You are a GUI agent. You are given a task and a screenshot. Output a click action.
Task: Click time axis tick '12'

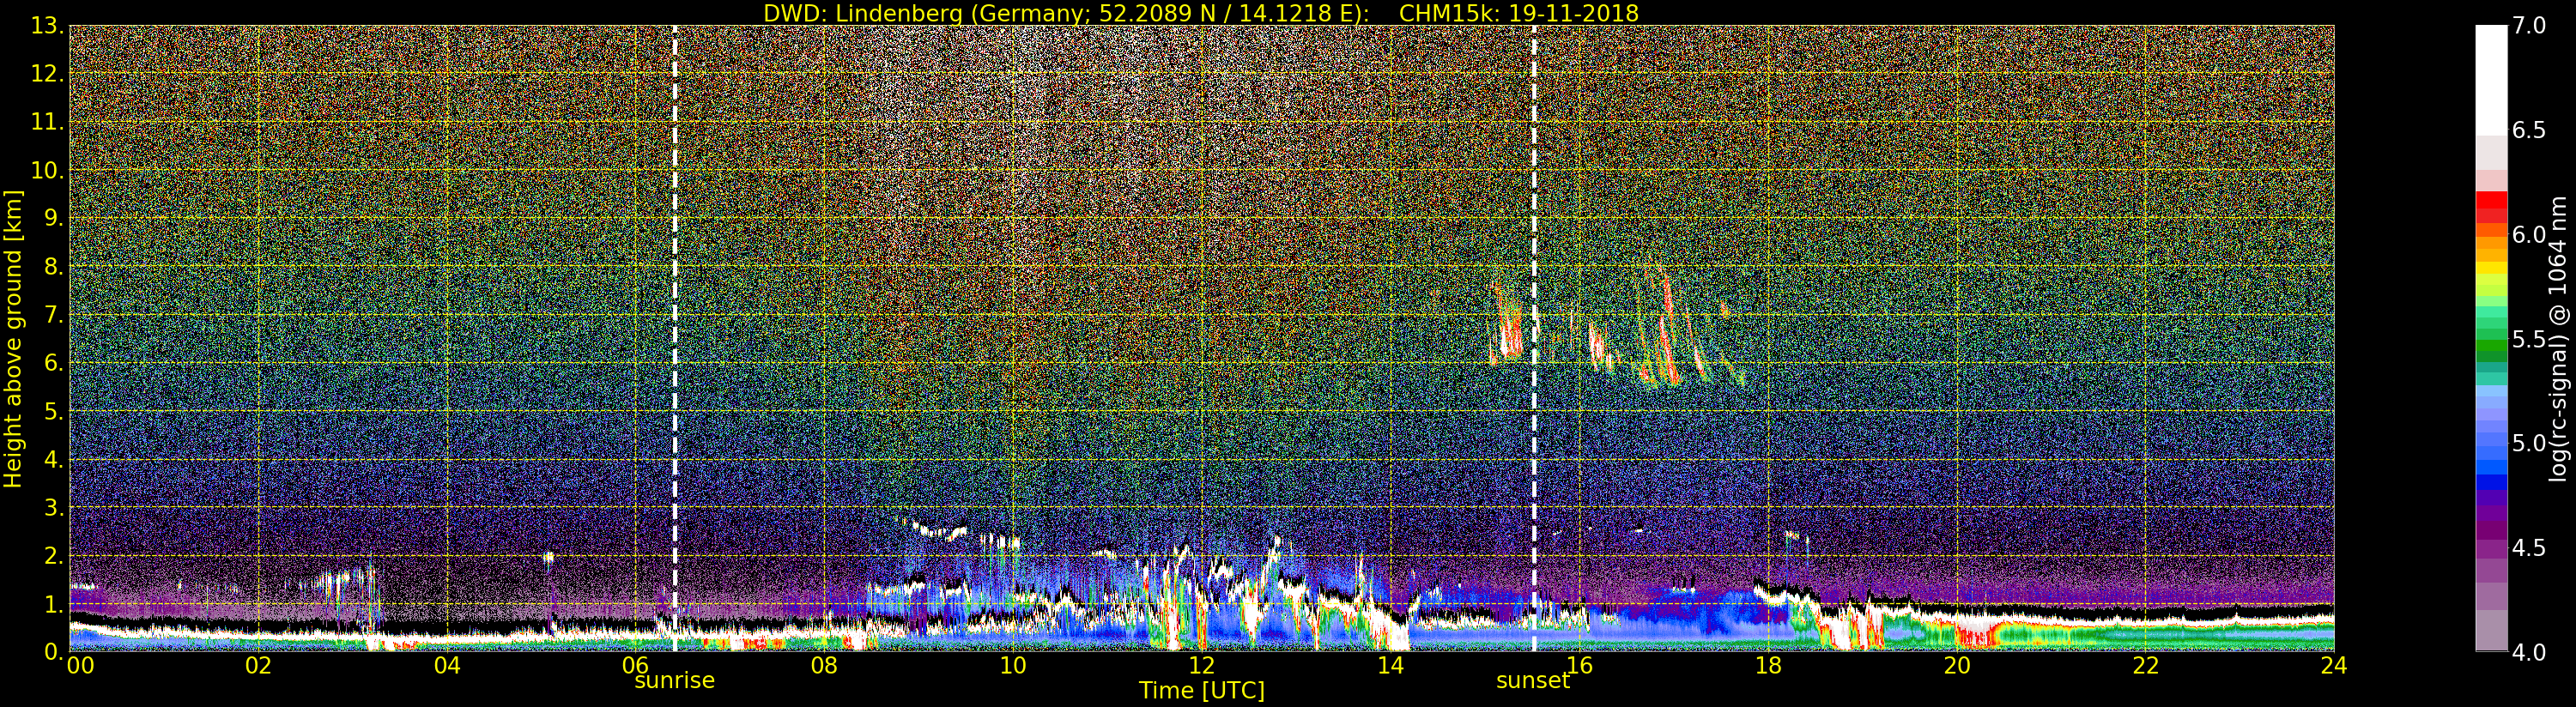(x=1202, y=665)
